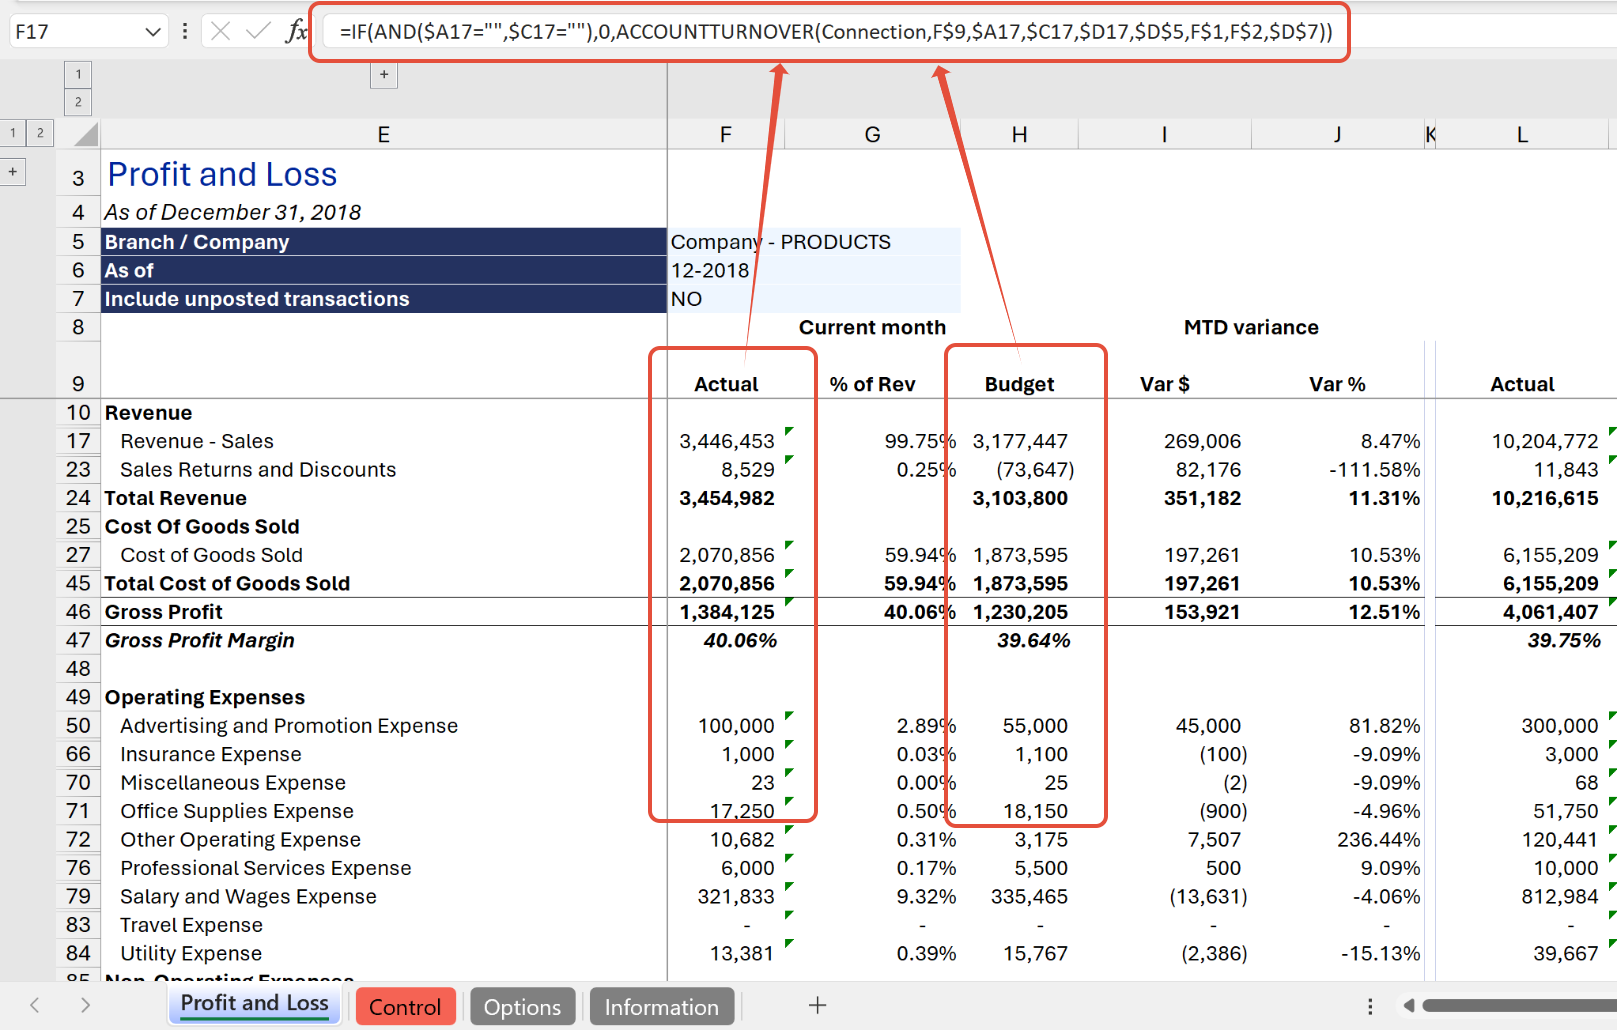1617x1030 pixels.
Task: Select column L header
Action: 1523,135
